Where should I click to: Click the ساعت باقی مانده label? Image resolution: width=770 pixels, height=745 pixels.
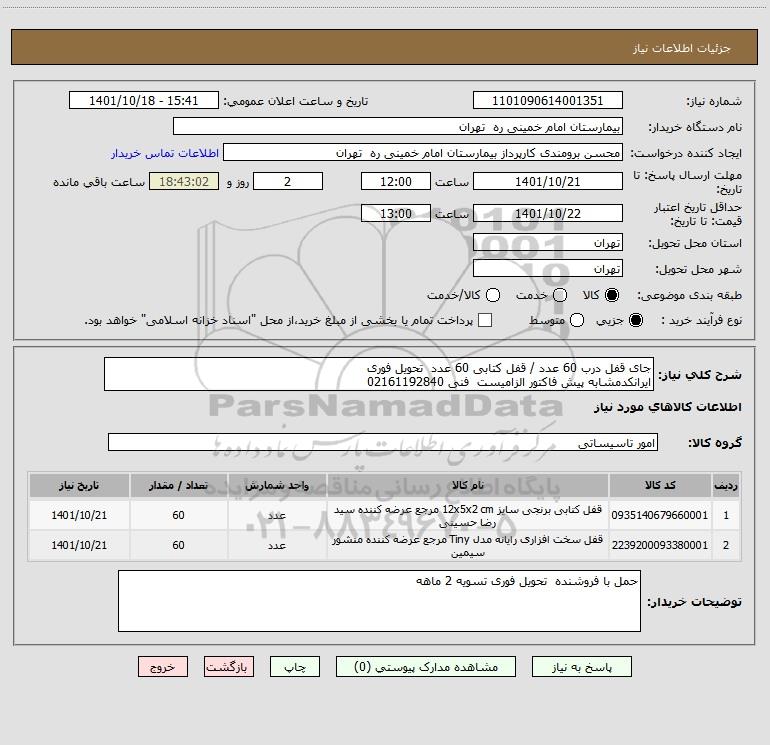[99, 182]
